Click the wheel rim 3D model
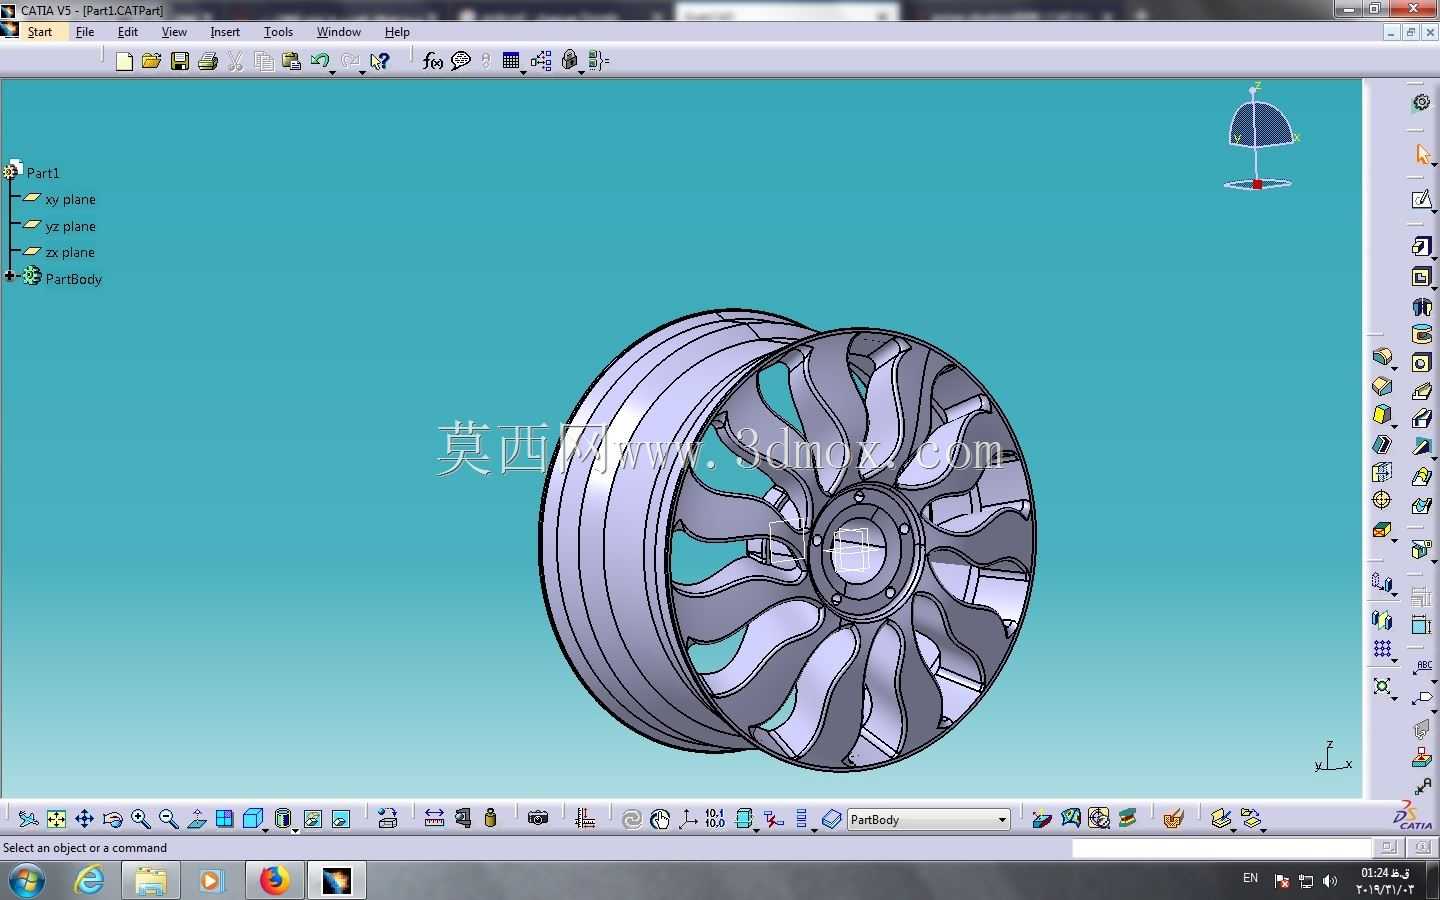 click(x=788, y=540)
